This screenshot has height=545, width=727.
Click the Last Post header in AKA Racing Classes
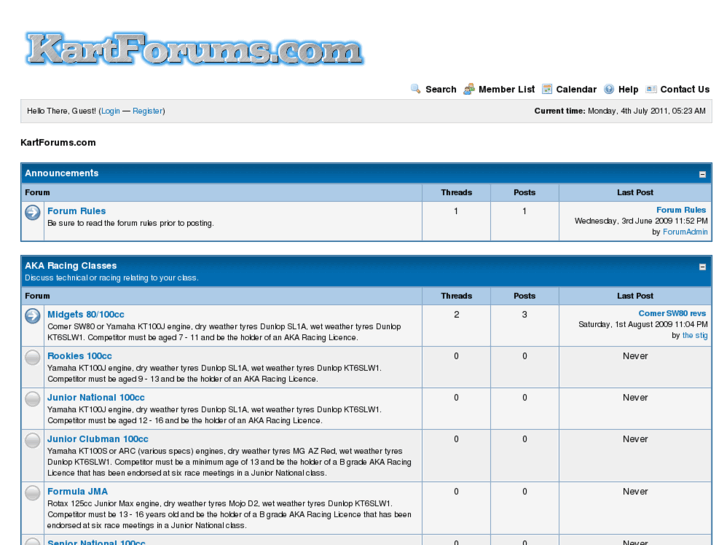pos(635,295)
